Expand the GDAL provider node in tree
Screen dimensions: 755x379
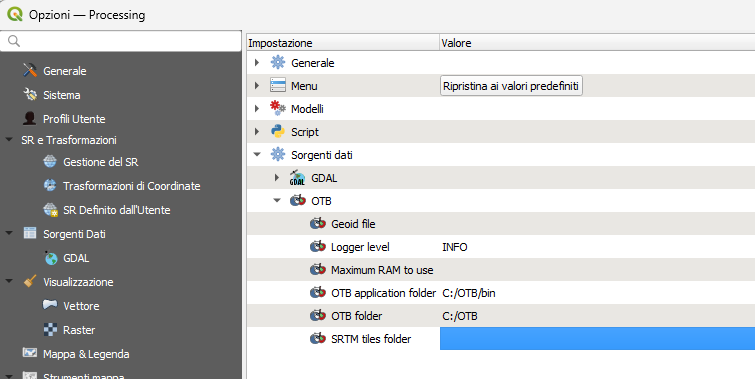click(x=277, y=178)
